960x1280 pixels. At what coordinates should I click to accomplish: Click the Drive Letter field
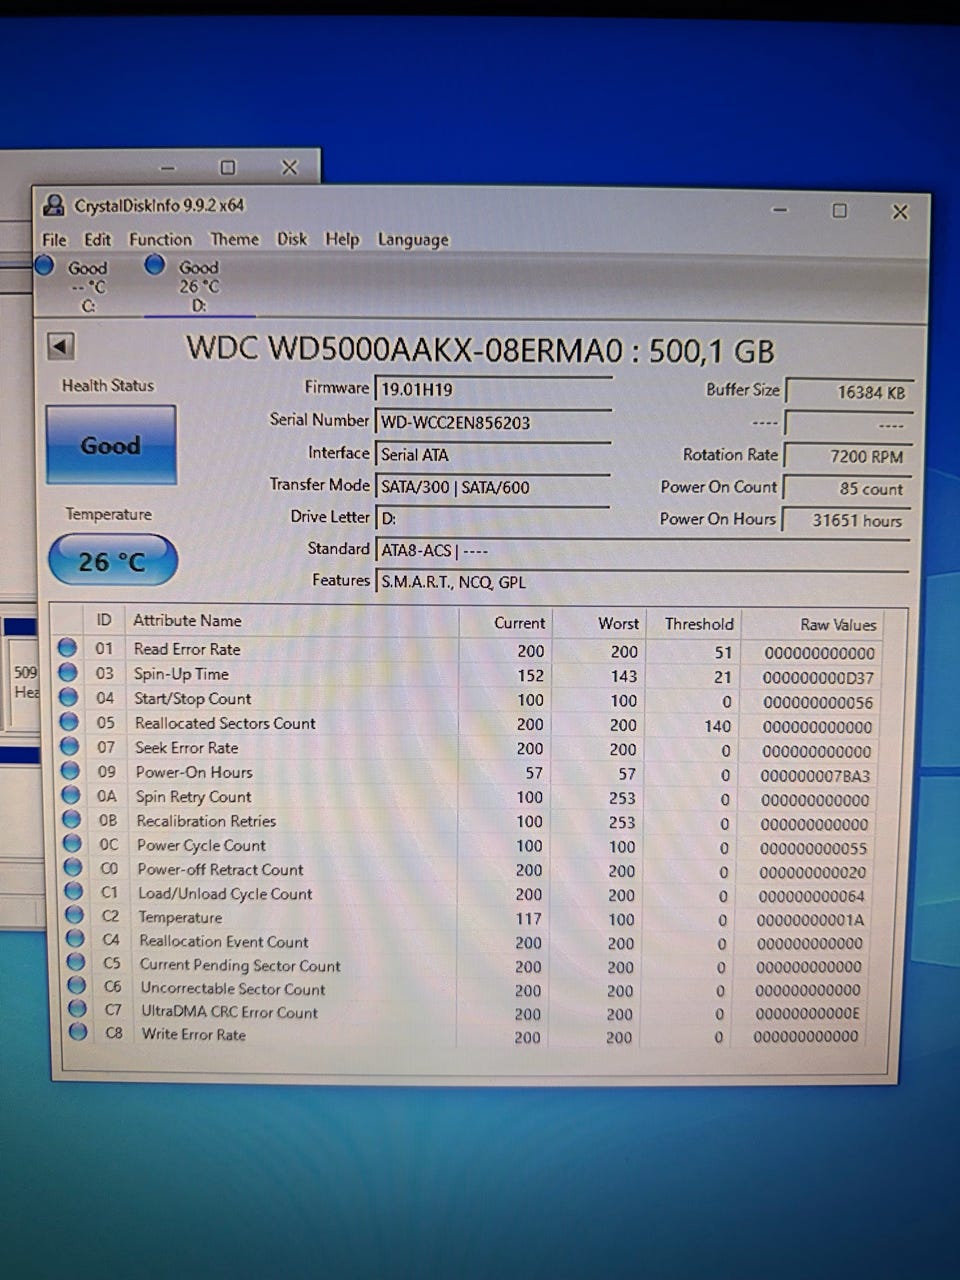[493, 519]
